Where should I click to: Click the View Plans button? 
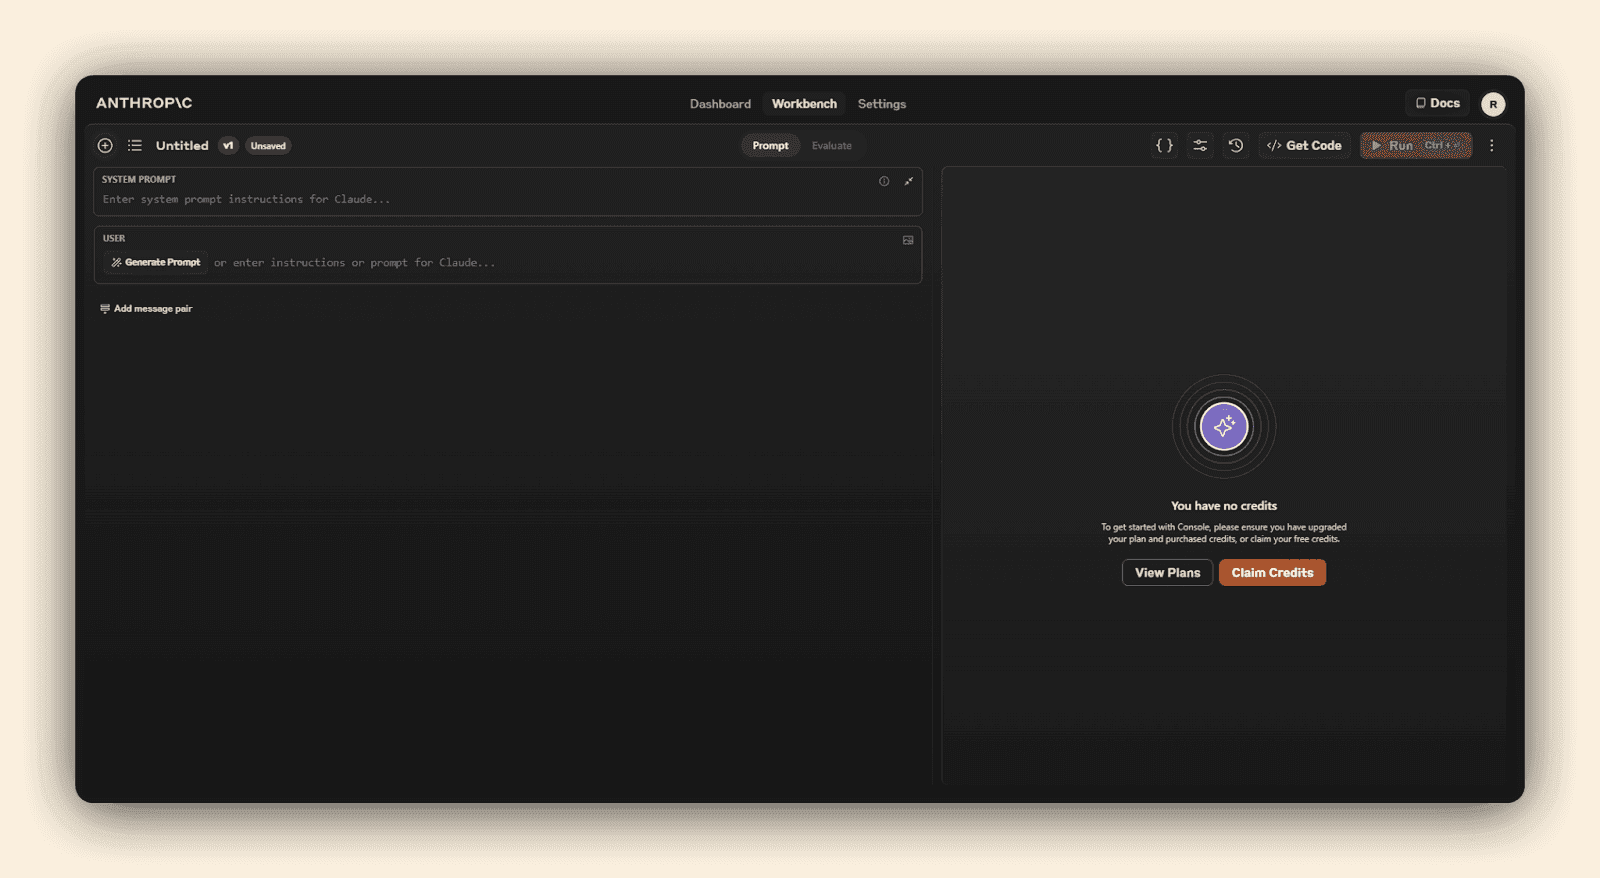(x=1167, y=573)
